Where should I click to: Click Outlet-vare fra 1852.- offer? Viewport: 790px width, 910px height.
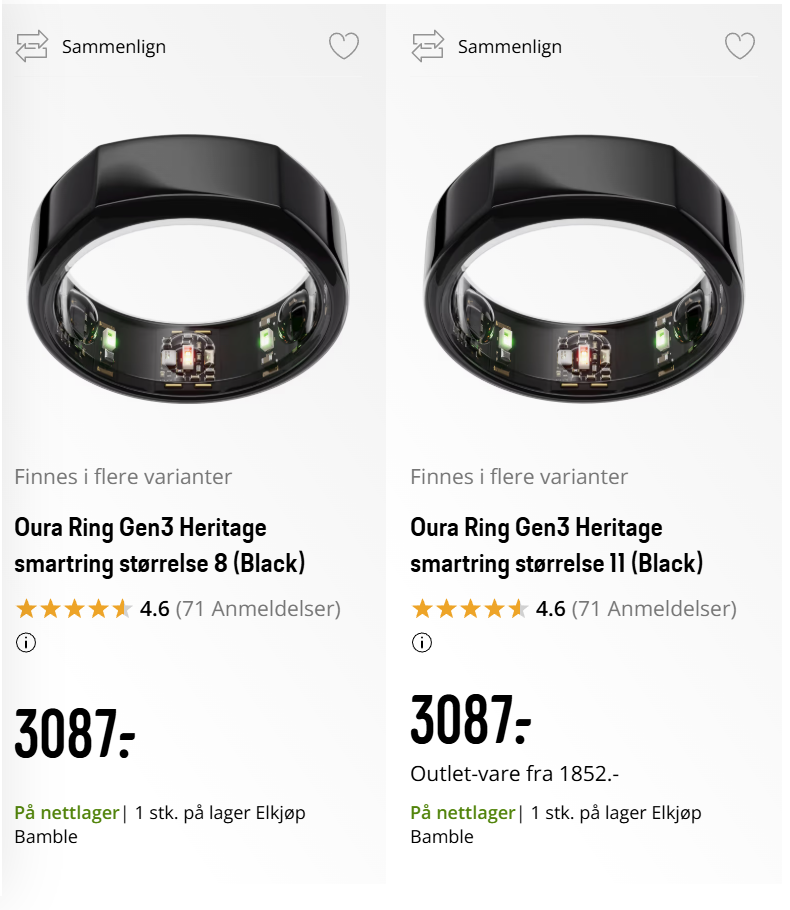(x=515, y=774)
